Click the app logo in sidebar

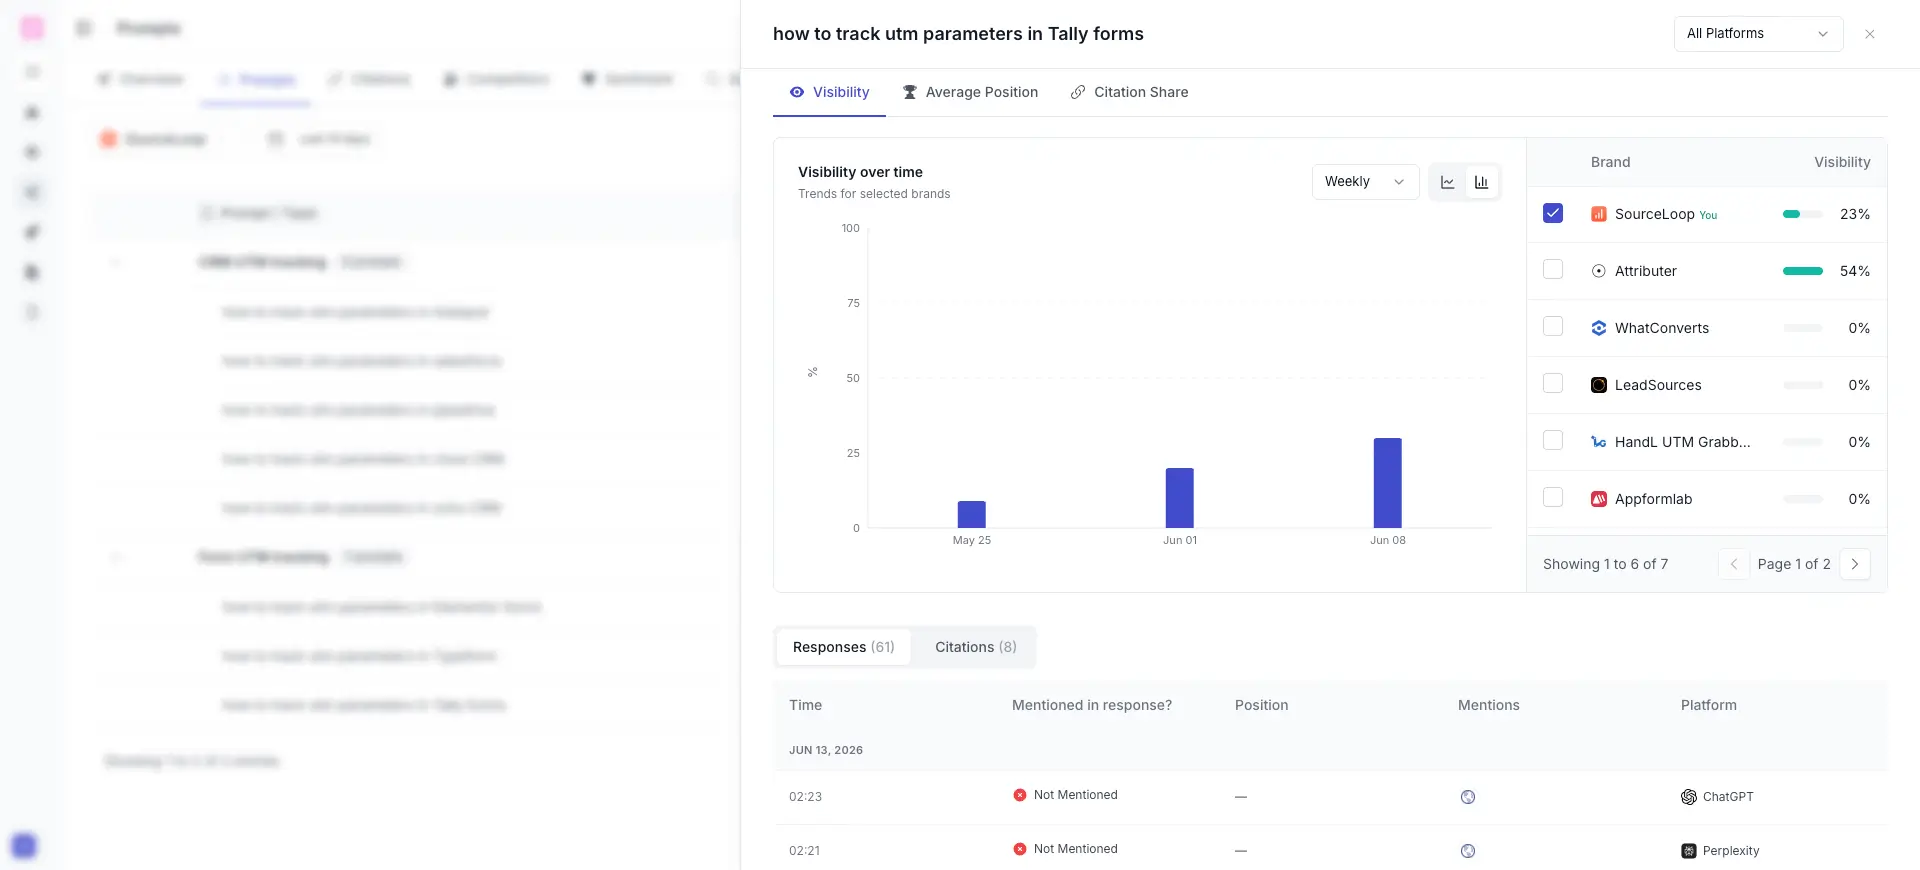click(x=32, y=28)
